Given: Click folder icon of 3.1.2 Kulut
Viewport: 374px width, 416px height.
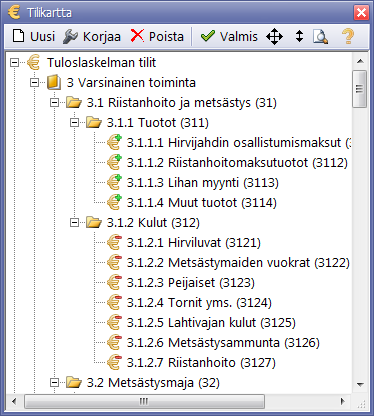Looking at the screenshot, I should 94,222.
